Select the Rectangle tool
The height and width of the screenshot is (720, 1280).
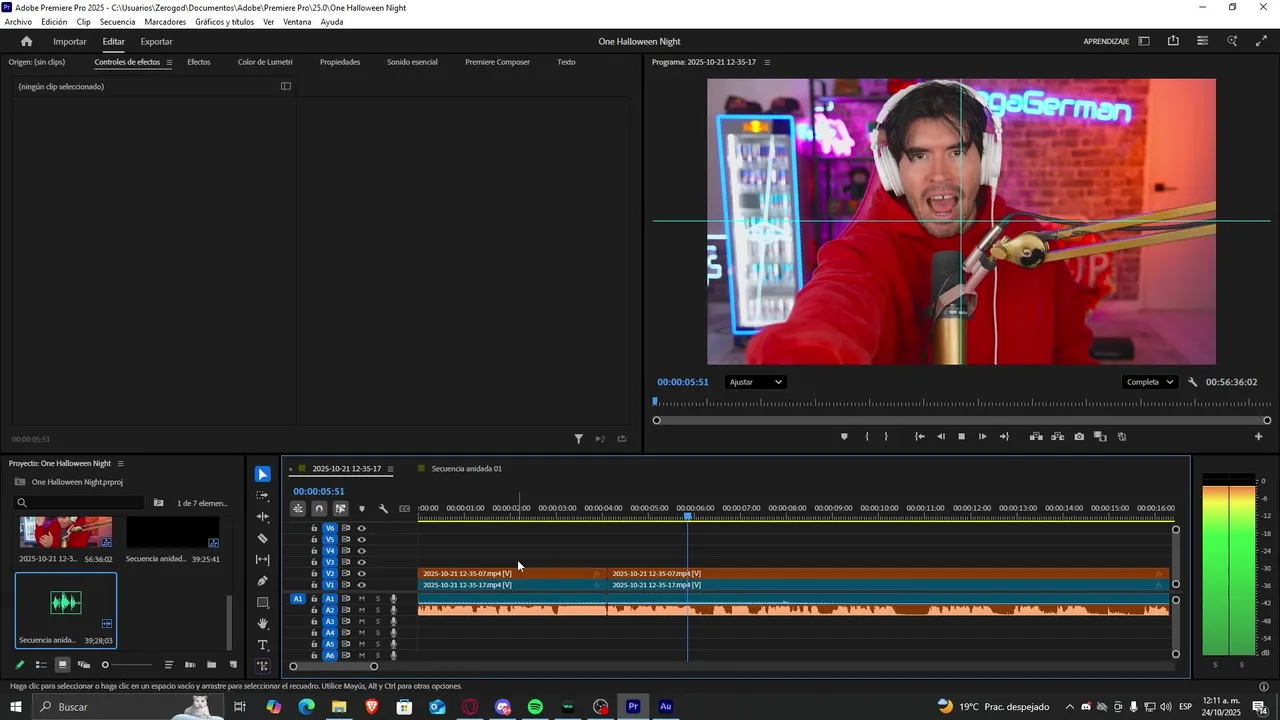[263, 602]
